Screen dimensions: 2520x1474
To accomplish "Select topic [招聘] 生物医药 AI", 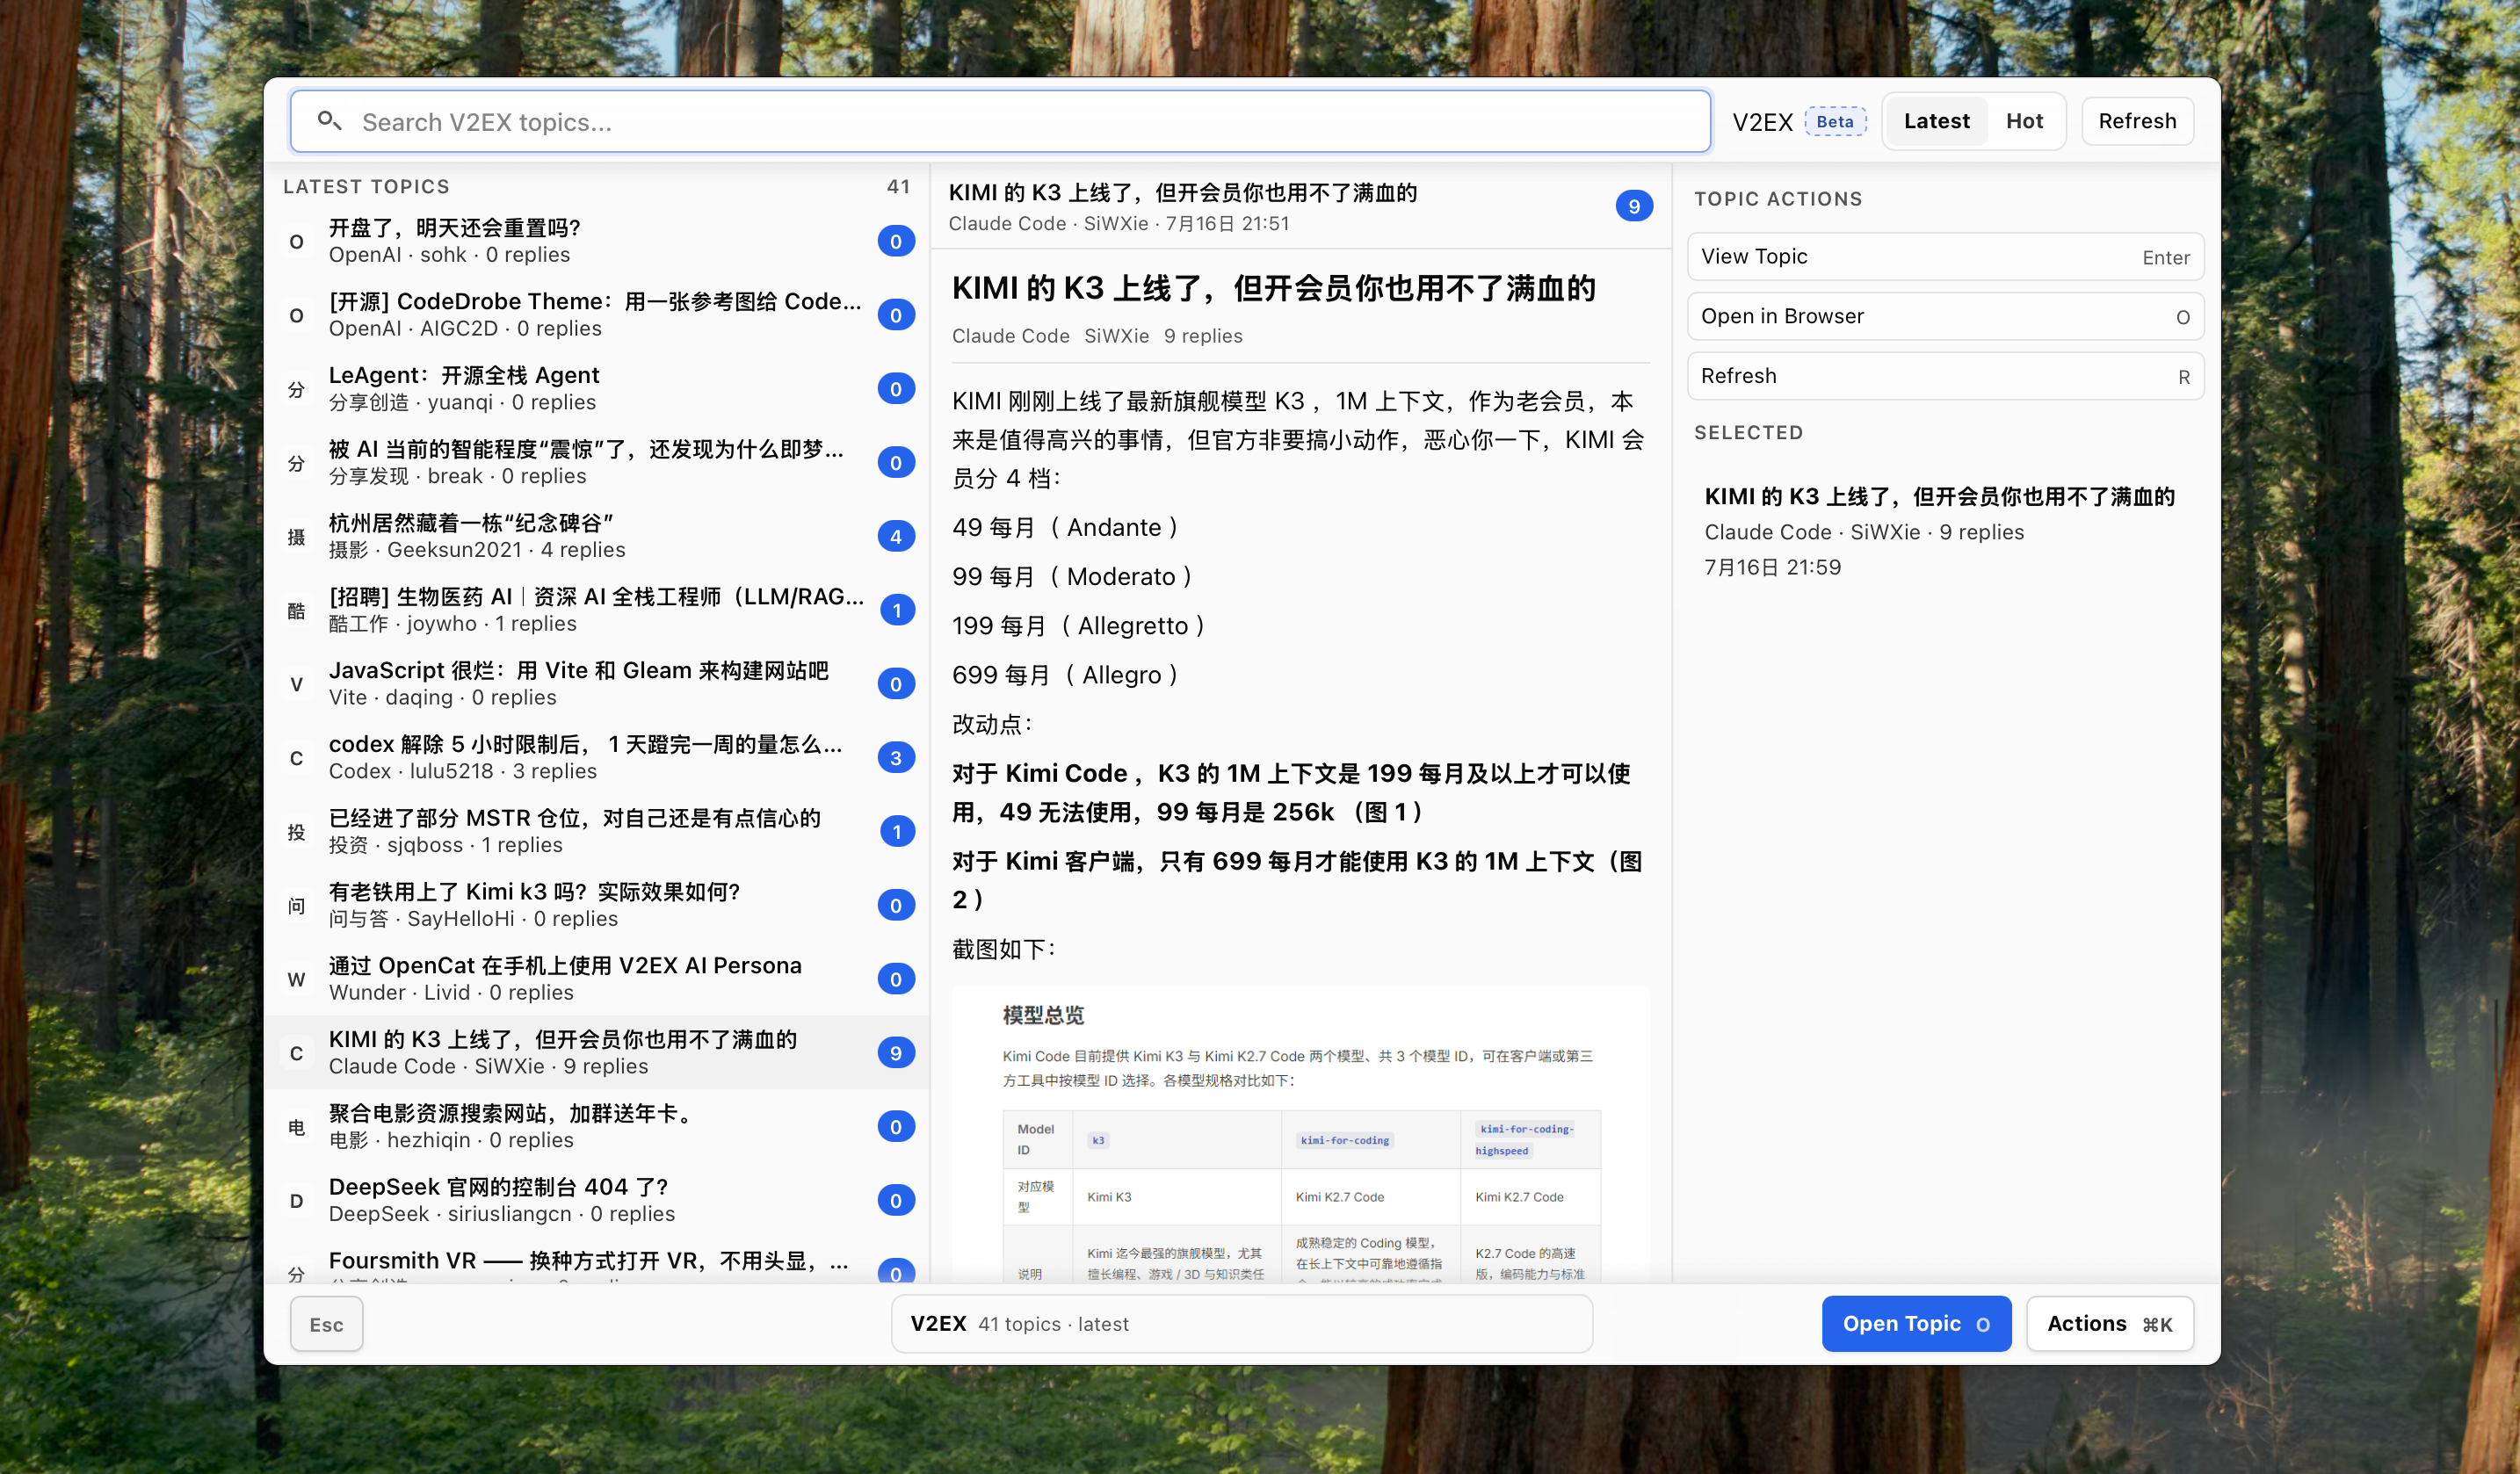I will coord(597,610).
